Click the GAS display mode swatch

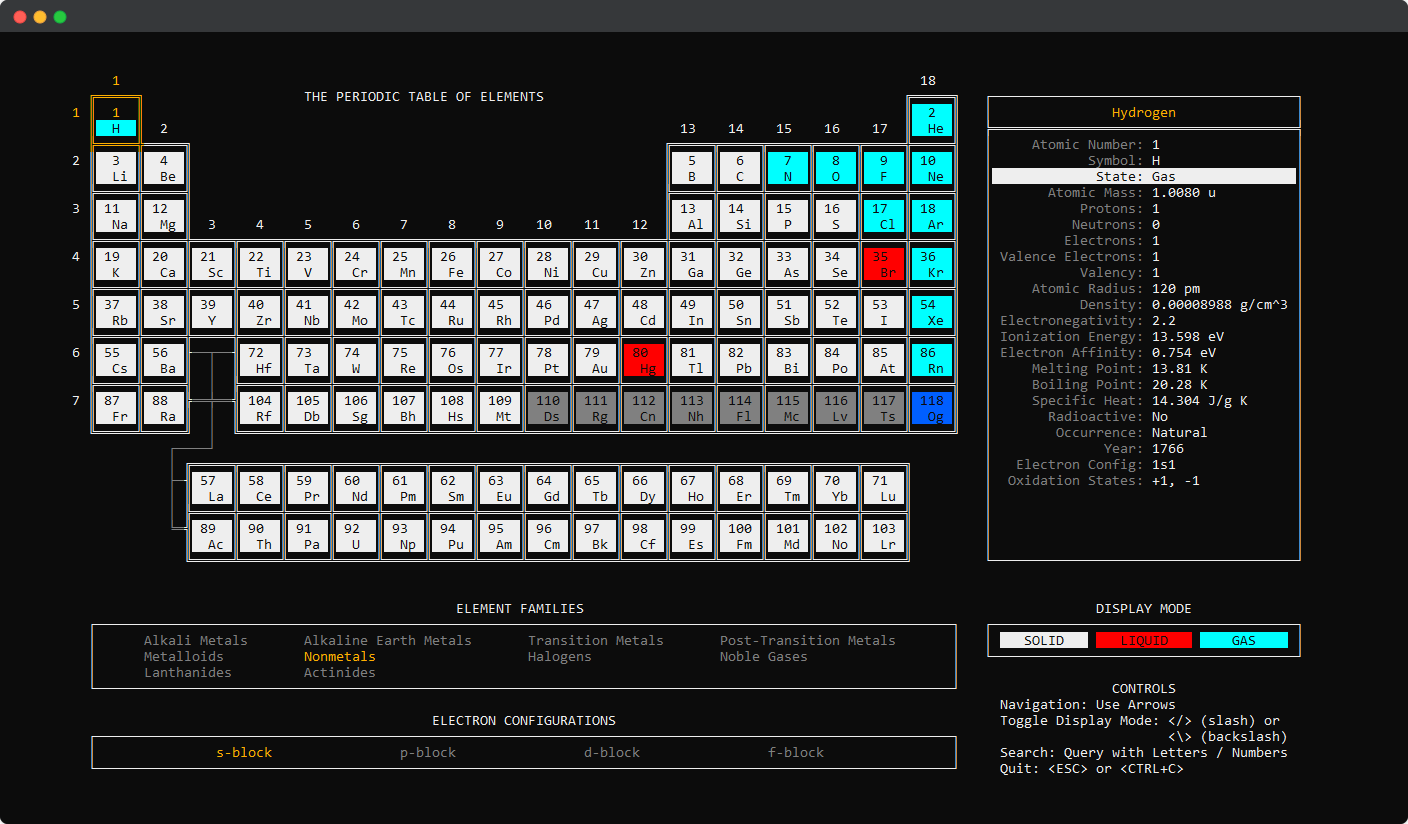point(1244,641)
